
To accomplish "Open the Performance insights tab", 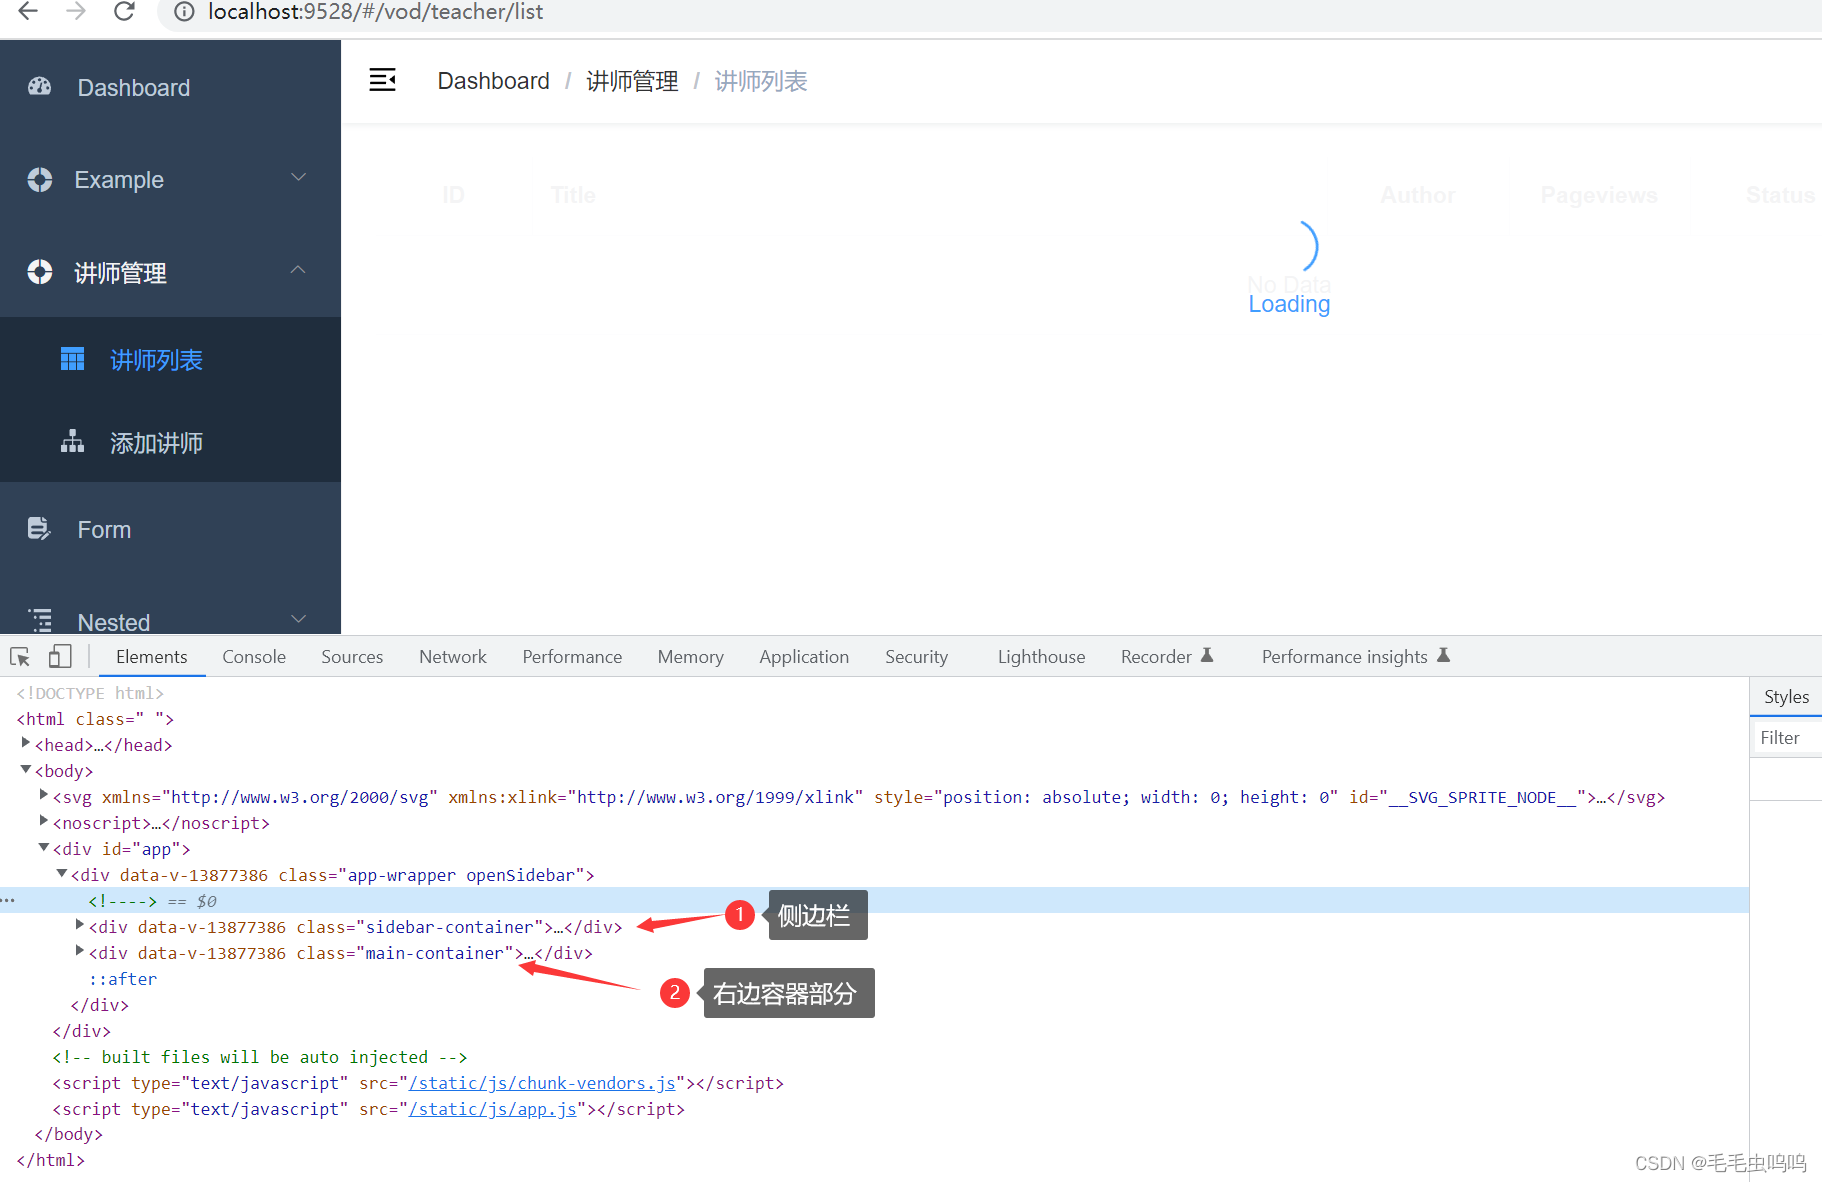I will [x=1355, y=657].
